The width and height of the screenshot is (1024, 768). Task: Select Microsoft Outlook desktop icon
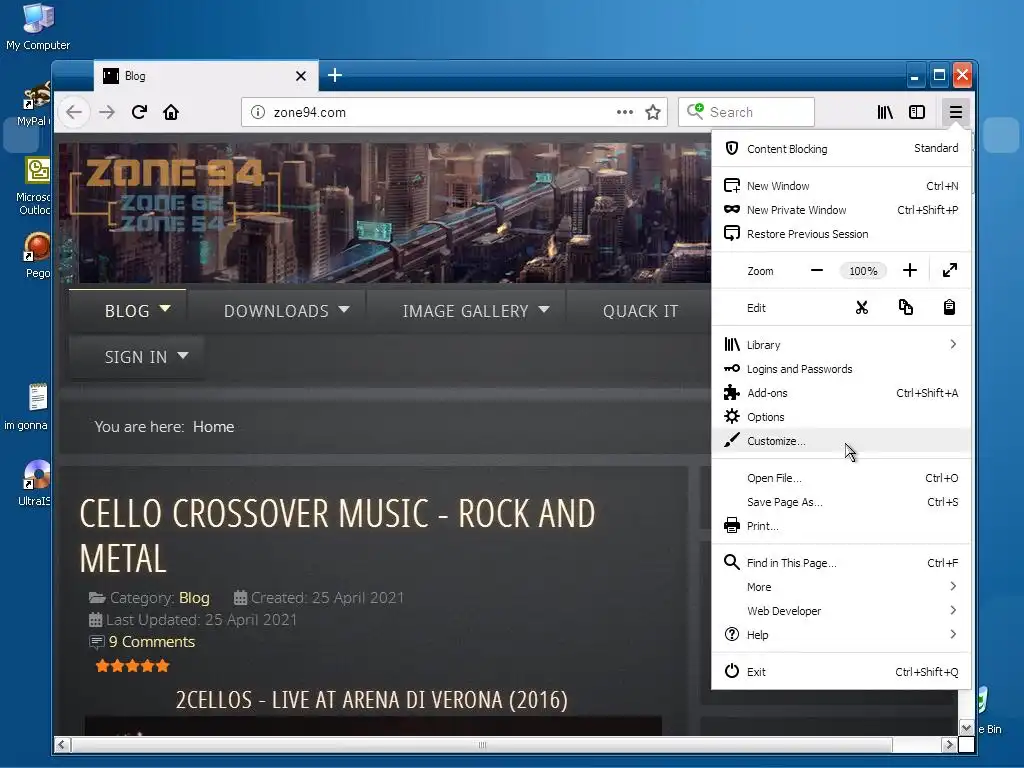click(34, 186)
